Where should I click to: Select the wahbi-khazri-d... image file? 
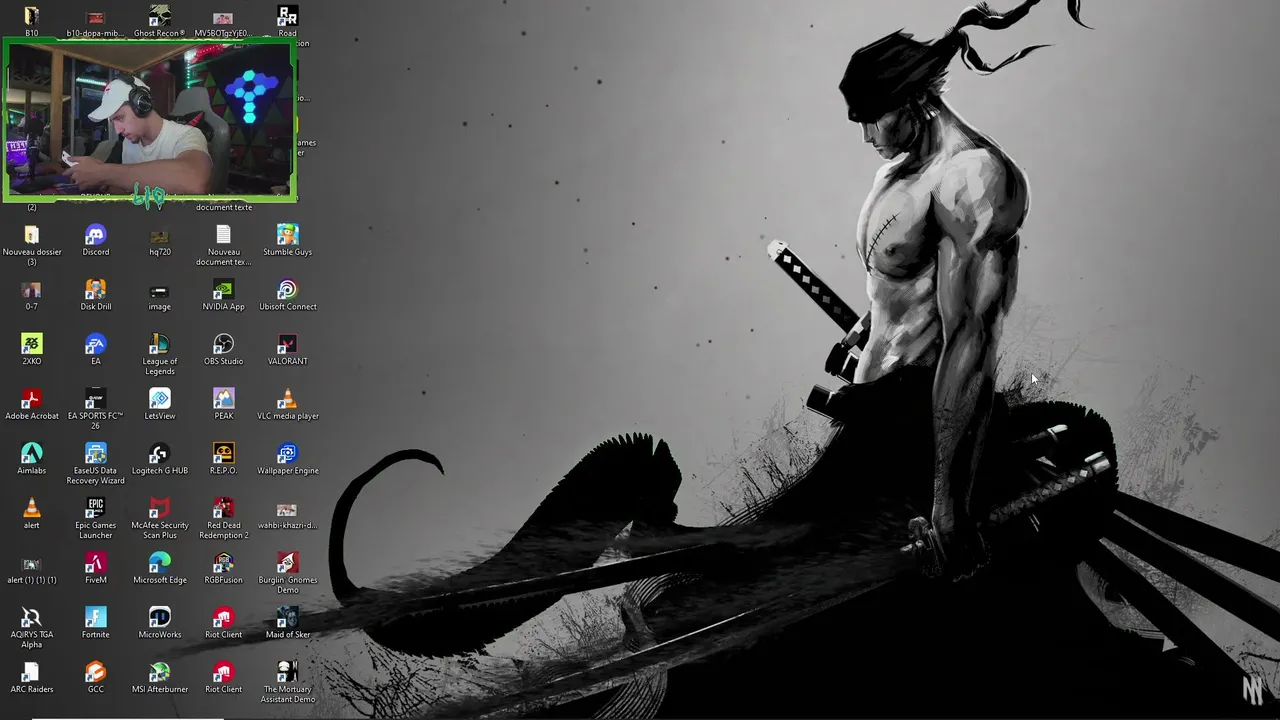[x=287, y=513]
